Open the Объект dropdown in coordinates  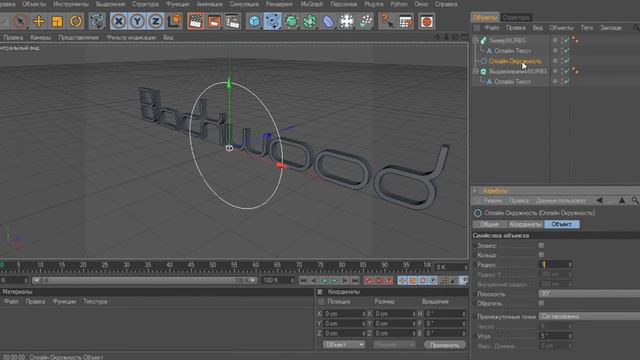point(344,345)
